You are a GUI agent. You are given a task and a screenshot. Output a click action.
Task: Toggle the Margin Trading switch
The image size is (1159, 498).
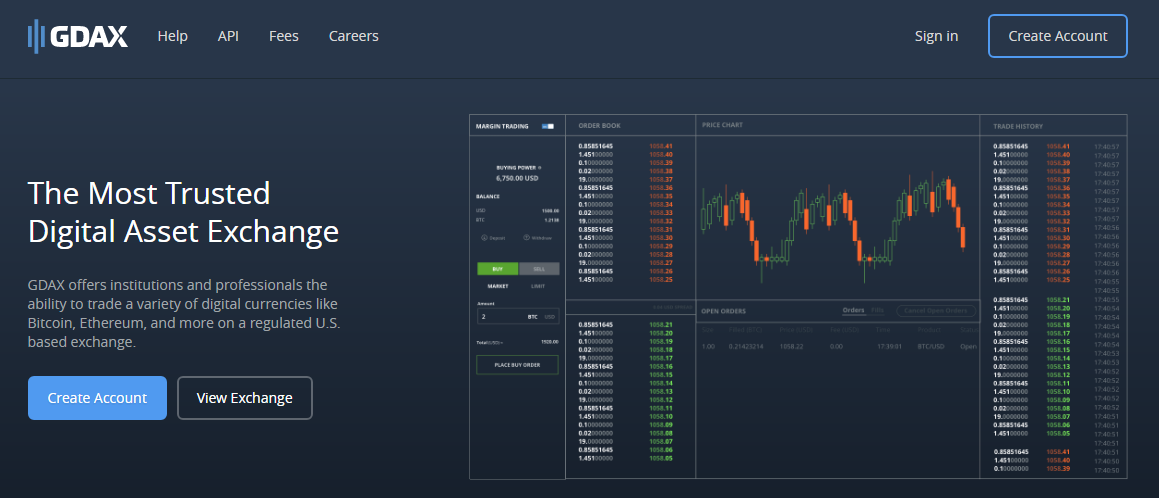(x=547, y=126)
